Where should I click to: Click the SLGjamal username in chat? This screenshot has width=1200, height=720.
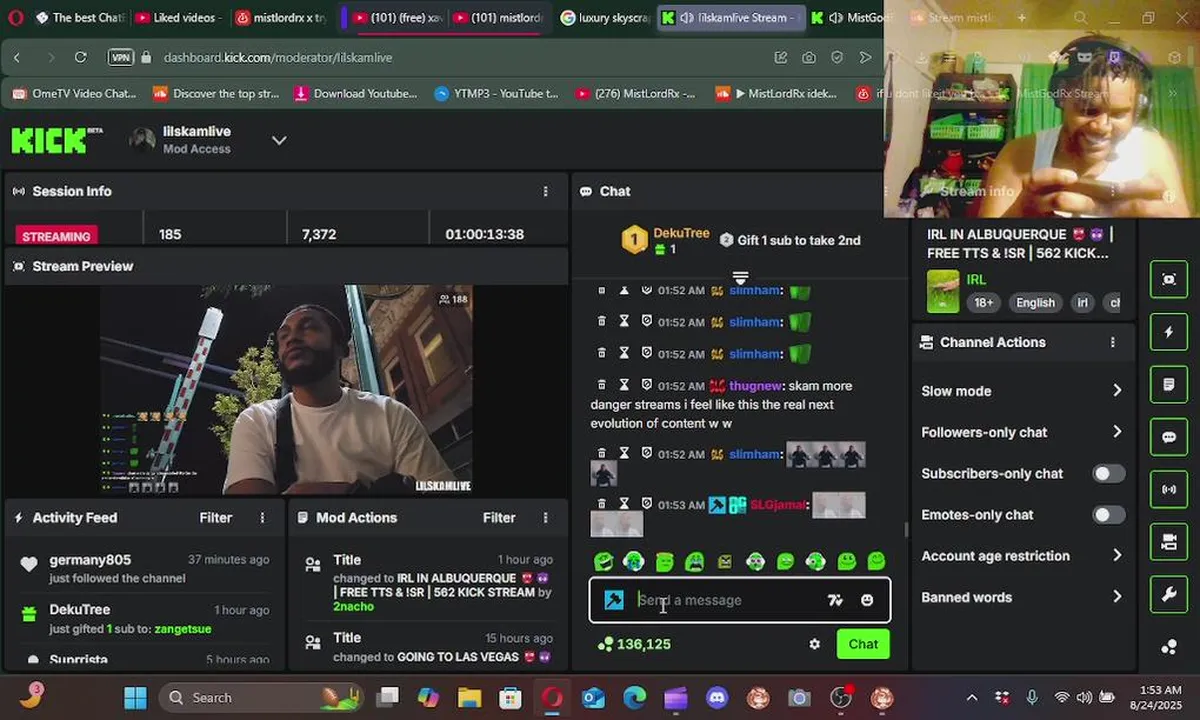pos(778,505)
